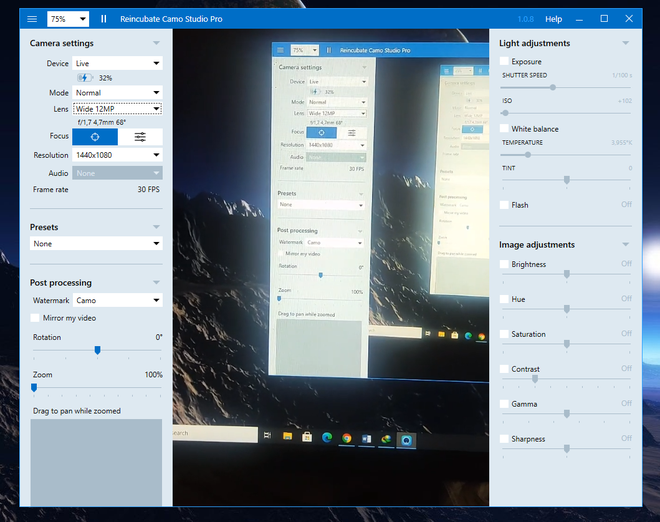
Task: Click the Rotation slider handle
Action: point(97,350)
